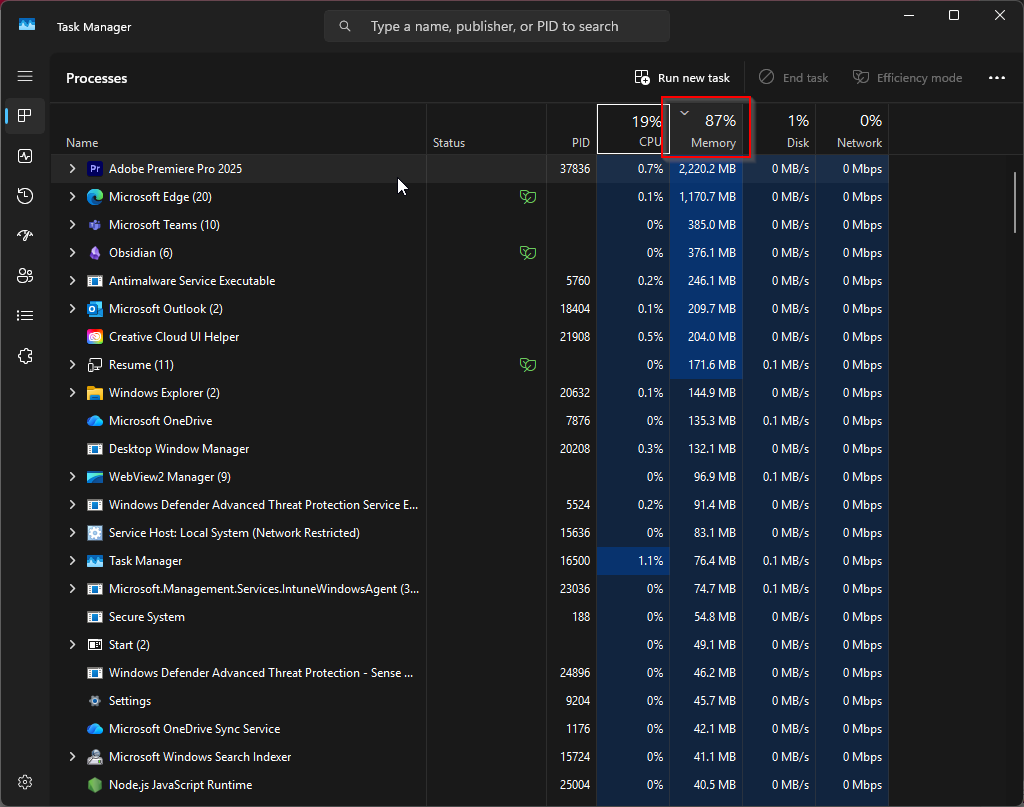This screenshot has width=1024, height=807.
Task: Open the Services page icon
Action: coord(25,356)
